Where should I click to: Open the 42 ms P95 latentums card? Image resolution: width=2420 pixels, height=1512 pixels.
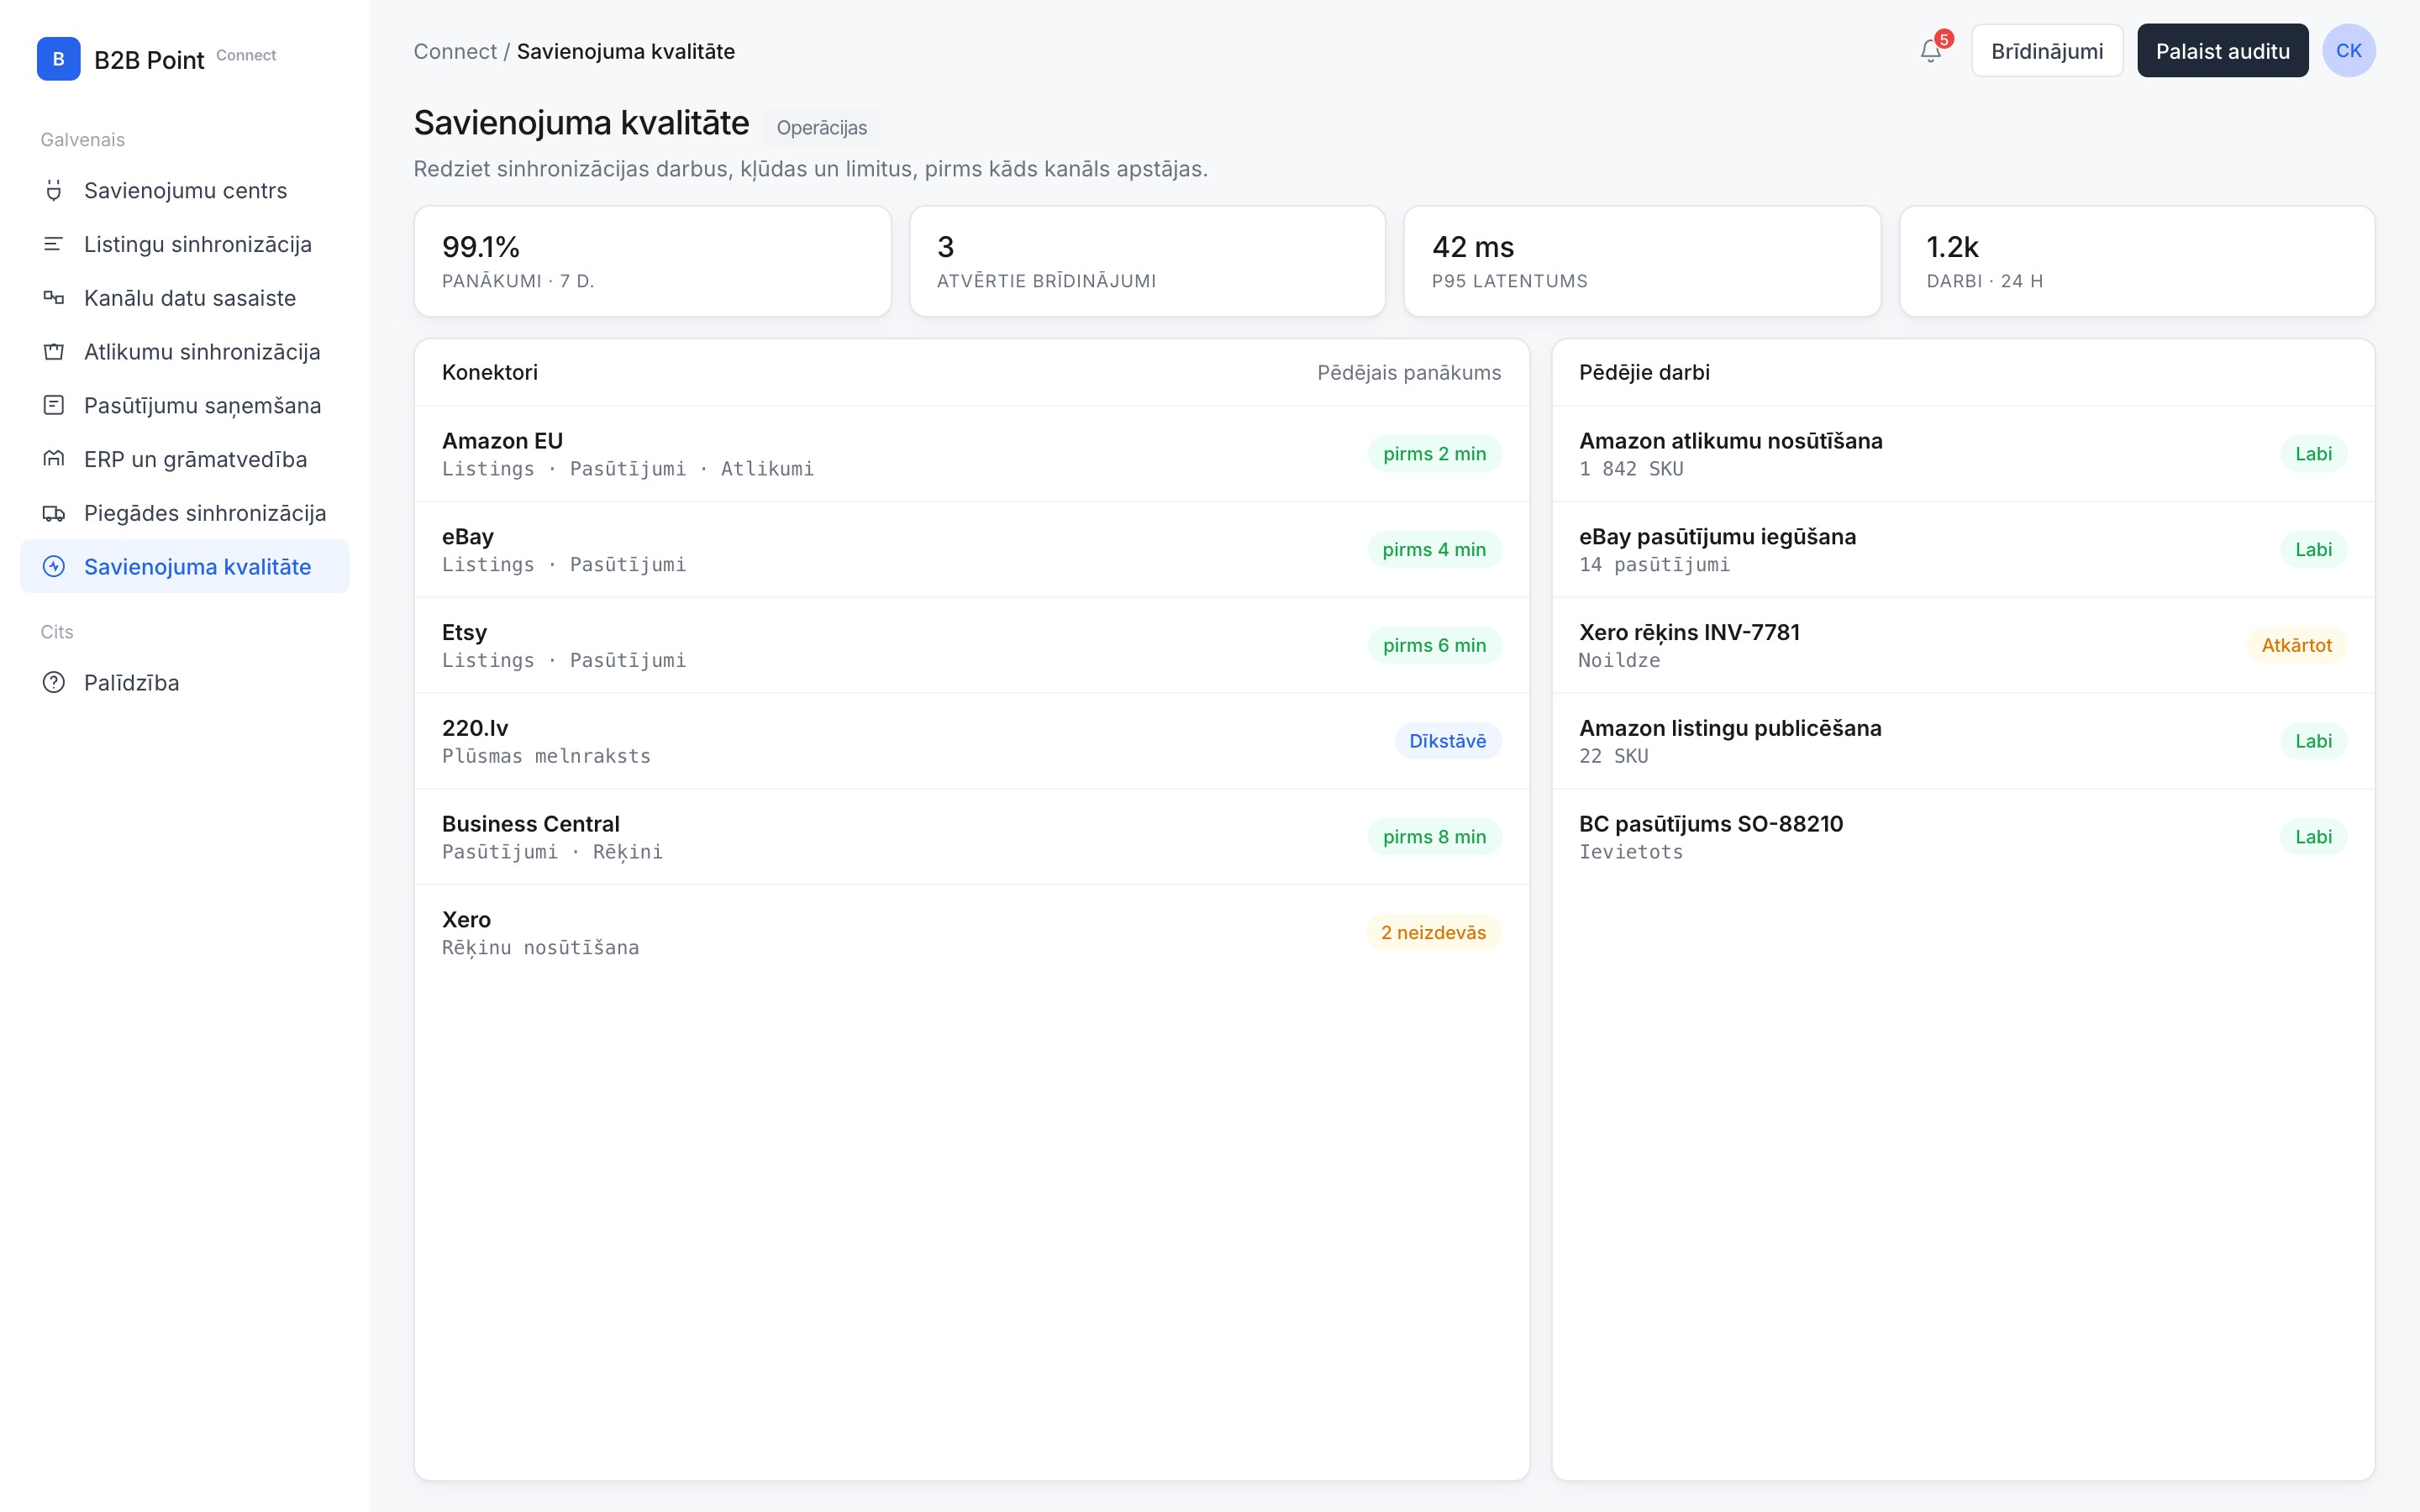point(1642,262)
